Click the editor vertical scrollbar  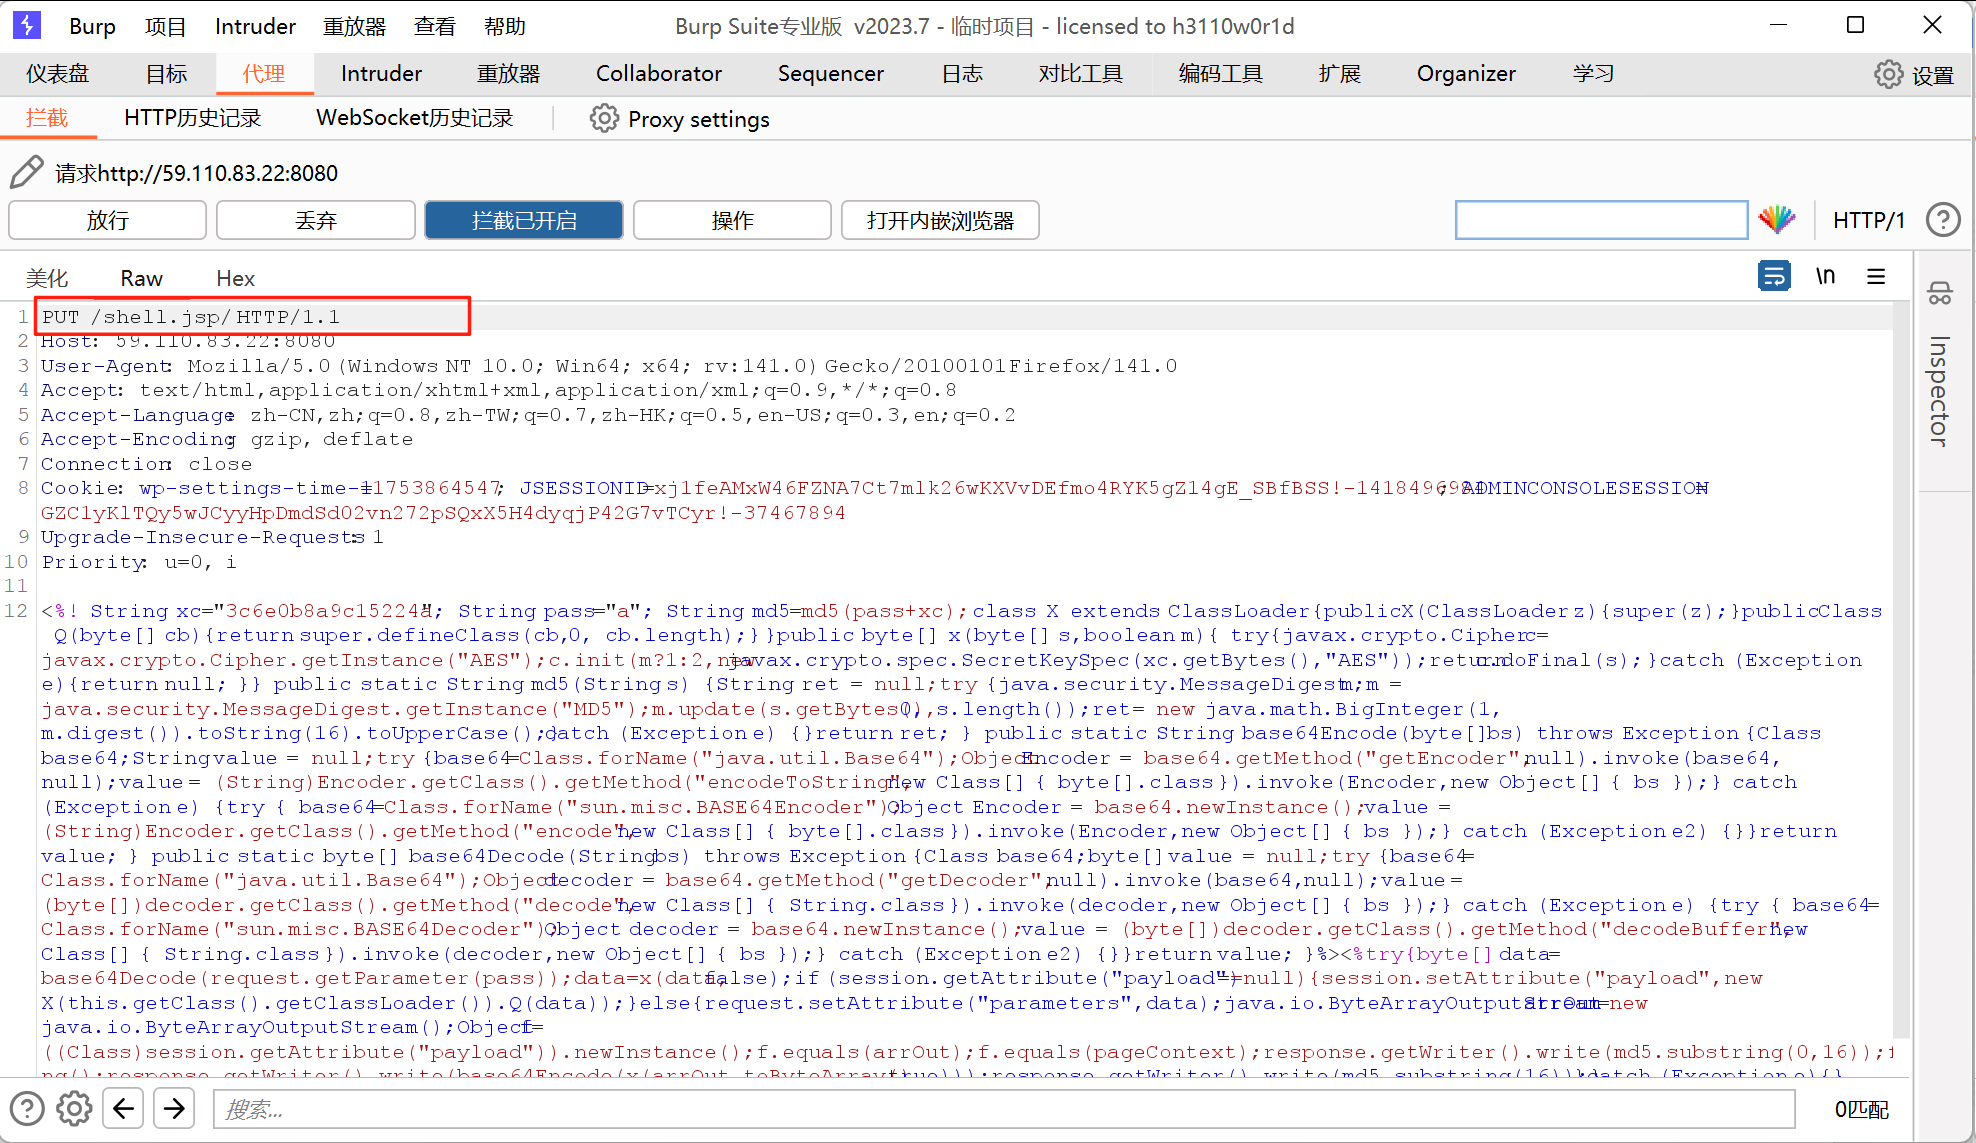click(1901, 670)
